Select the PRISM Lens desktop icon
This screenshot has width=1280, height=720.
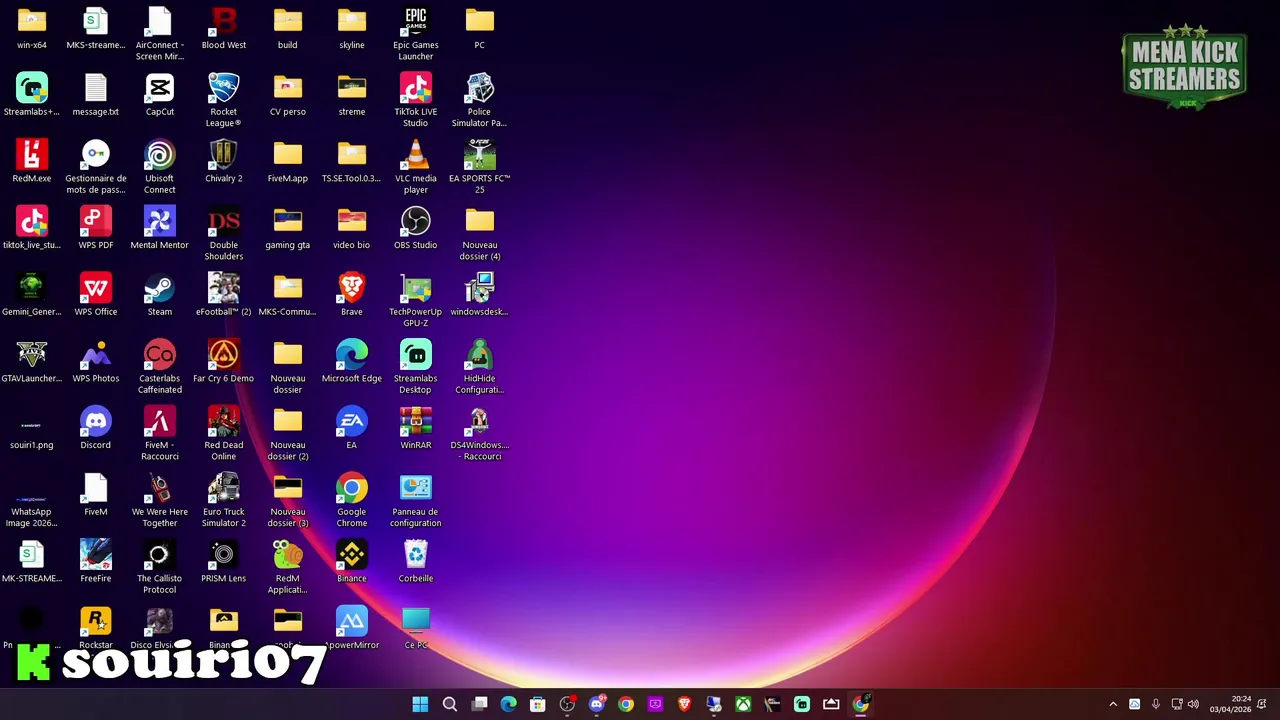224,560
